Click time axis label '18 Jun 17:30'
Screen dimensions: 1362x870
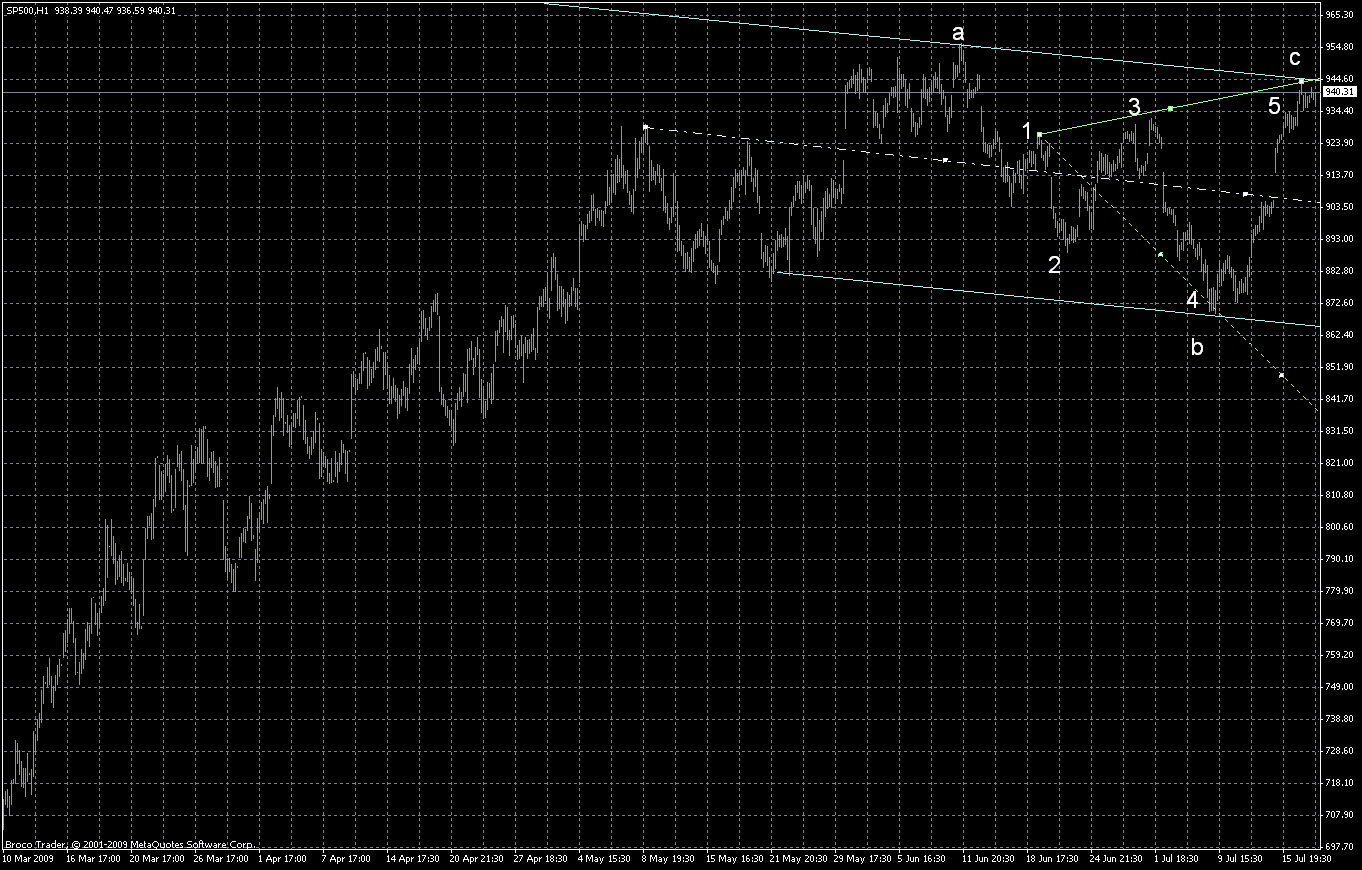1054,858
